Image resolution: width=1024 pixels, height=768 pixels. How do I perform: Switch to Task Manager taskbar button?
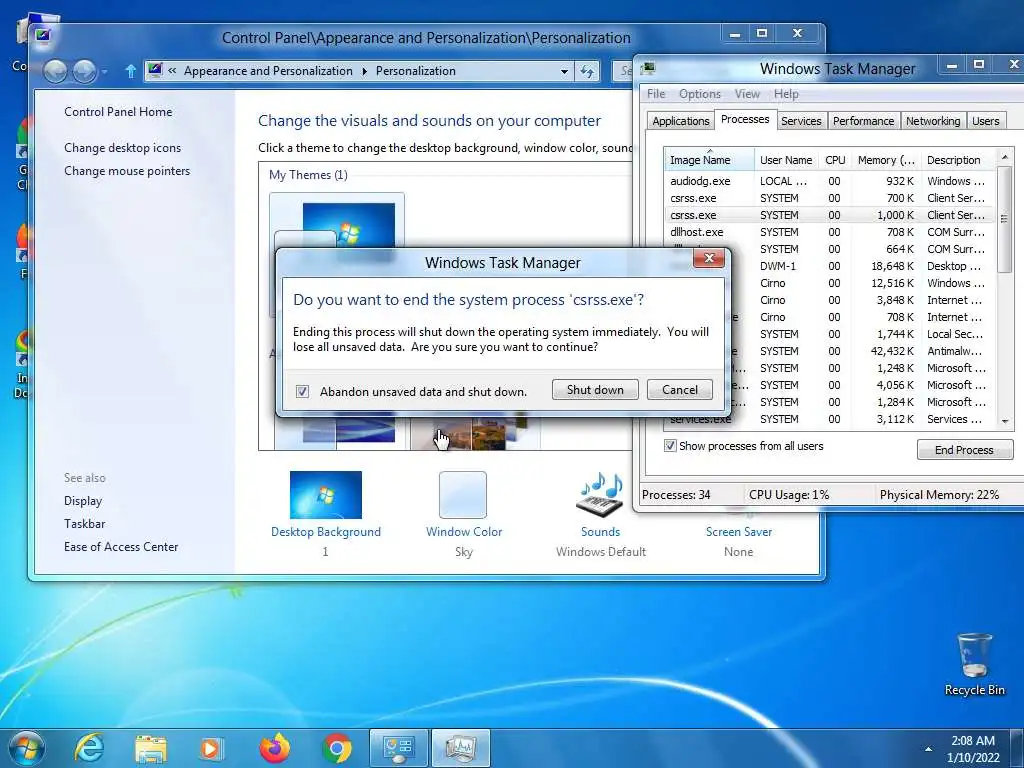pos(460,748)
